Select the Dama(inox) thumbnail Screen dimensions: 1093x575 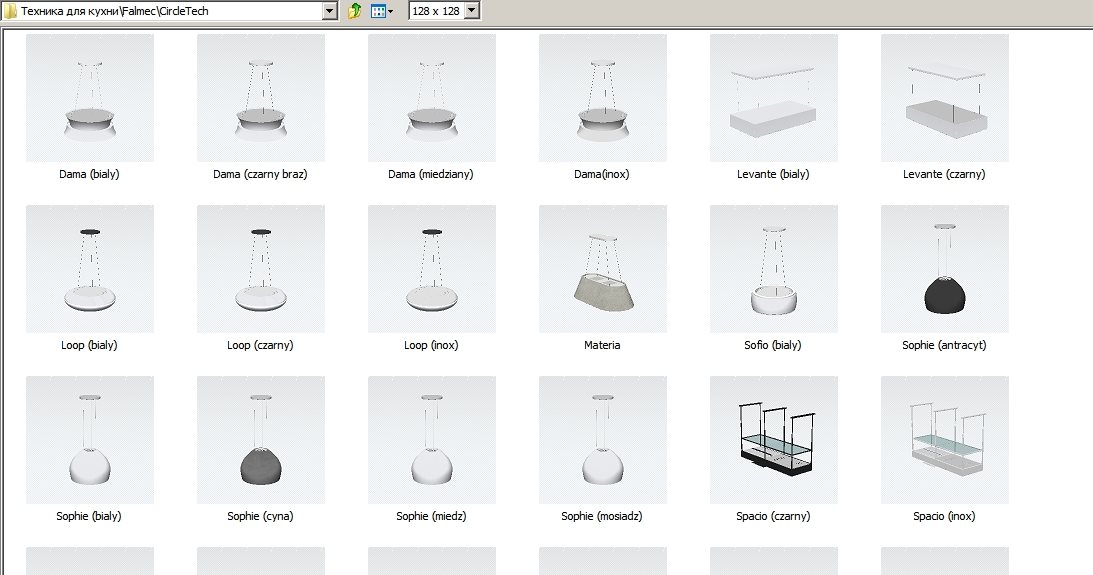point(603,98)
